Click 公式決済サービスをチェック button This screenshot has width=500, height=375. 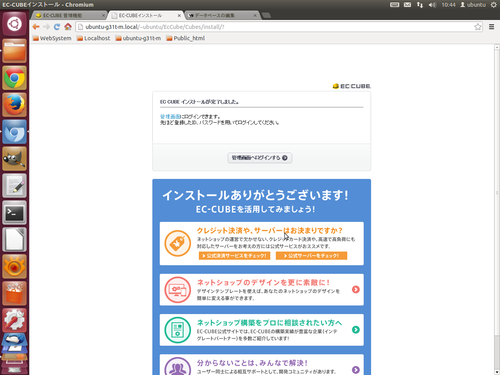point(234,256)
